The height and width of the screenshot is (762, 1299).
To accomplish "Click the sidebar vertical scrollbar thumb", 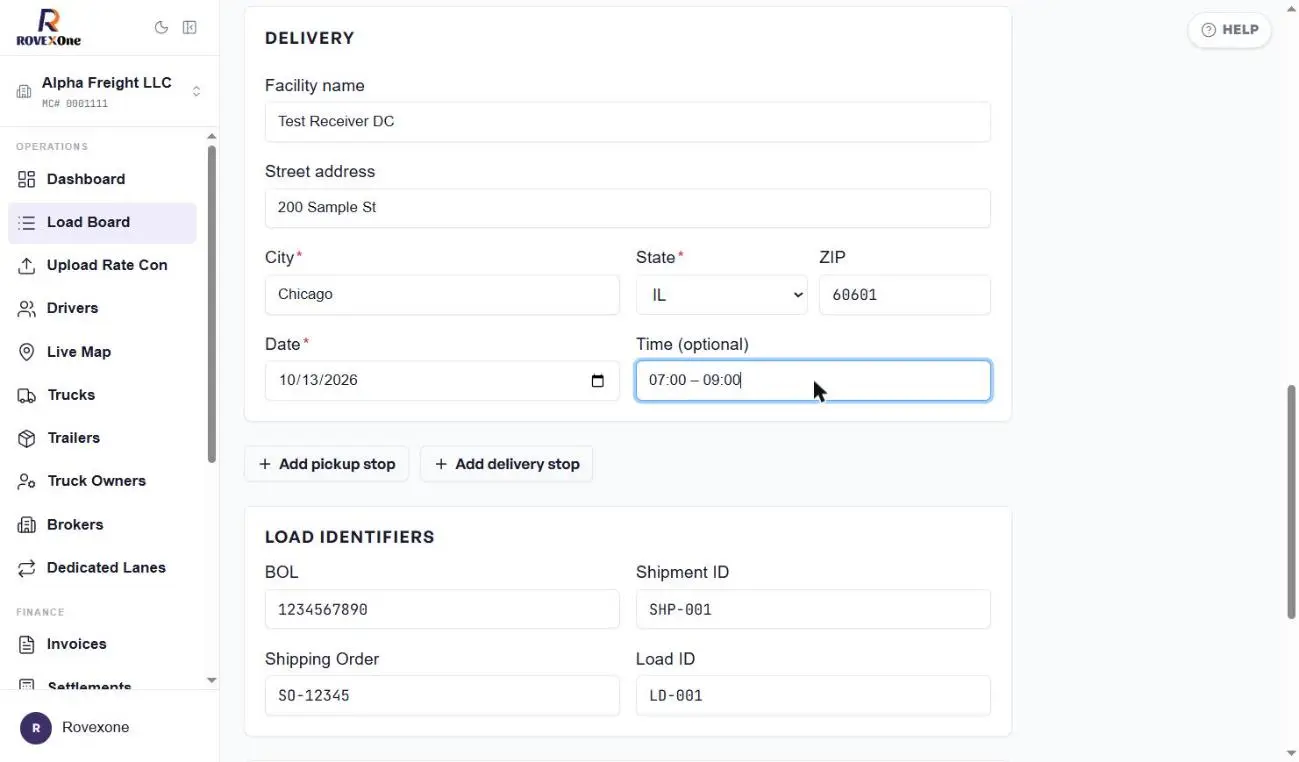I will [x=211, y=304].
